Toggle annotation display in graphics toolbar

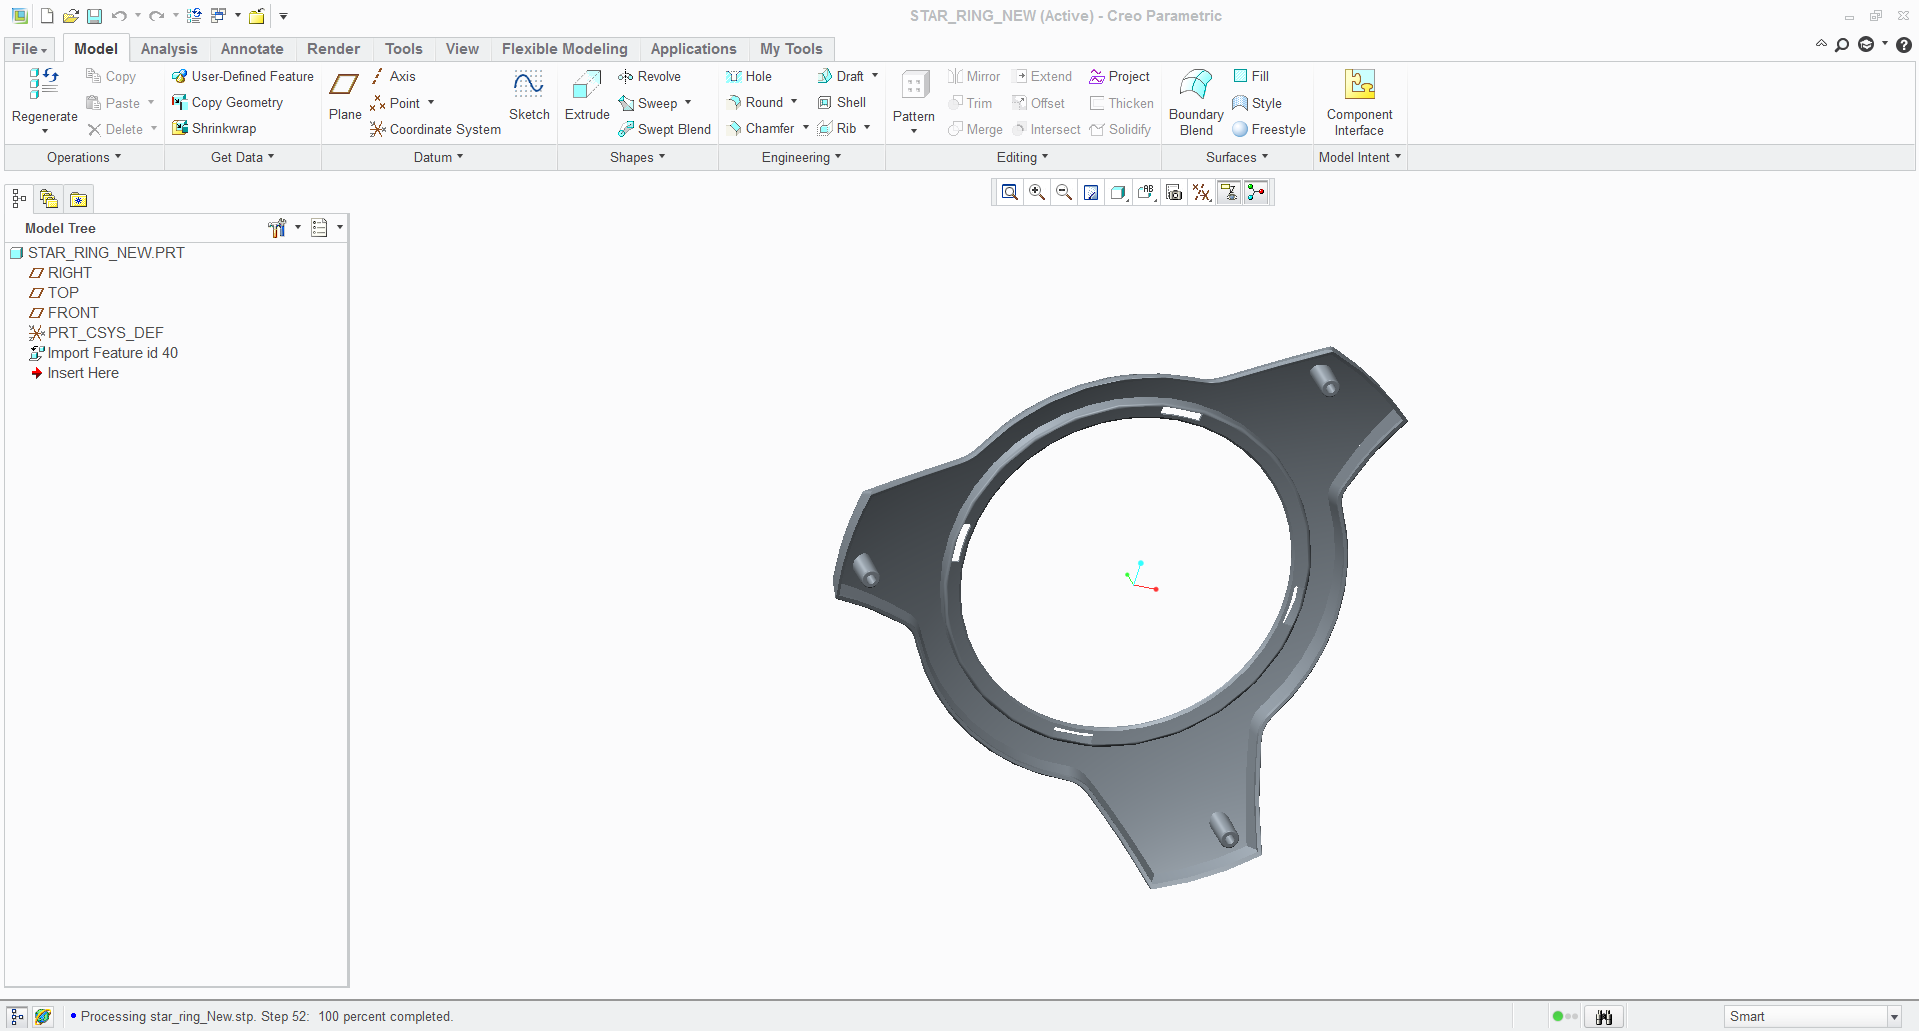click(1229, 192)
